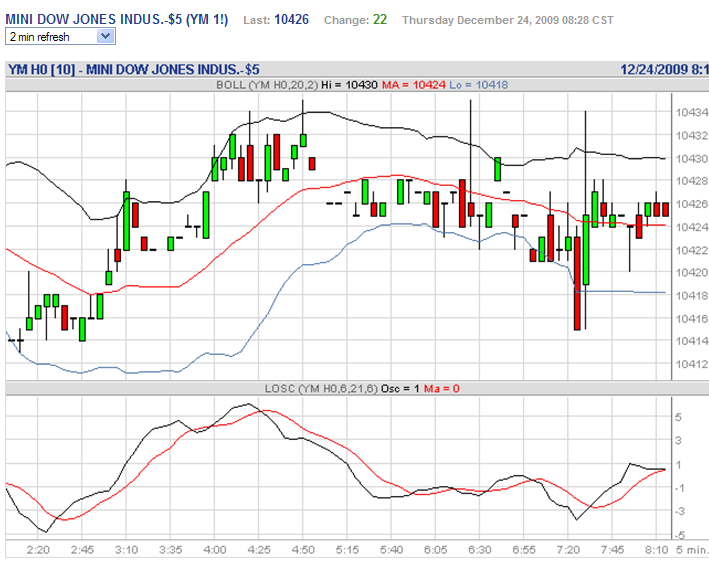This screenshot has width=709, height=564.
Task: Click the 10430 price axis label
Action: 692,158
